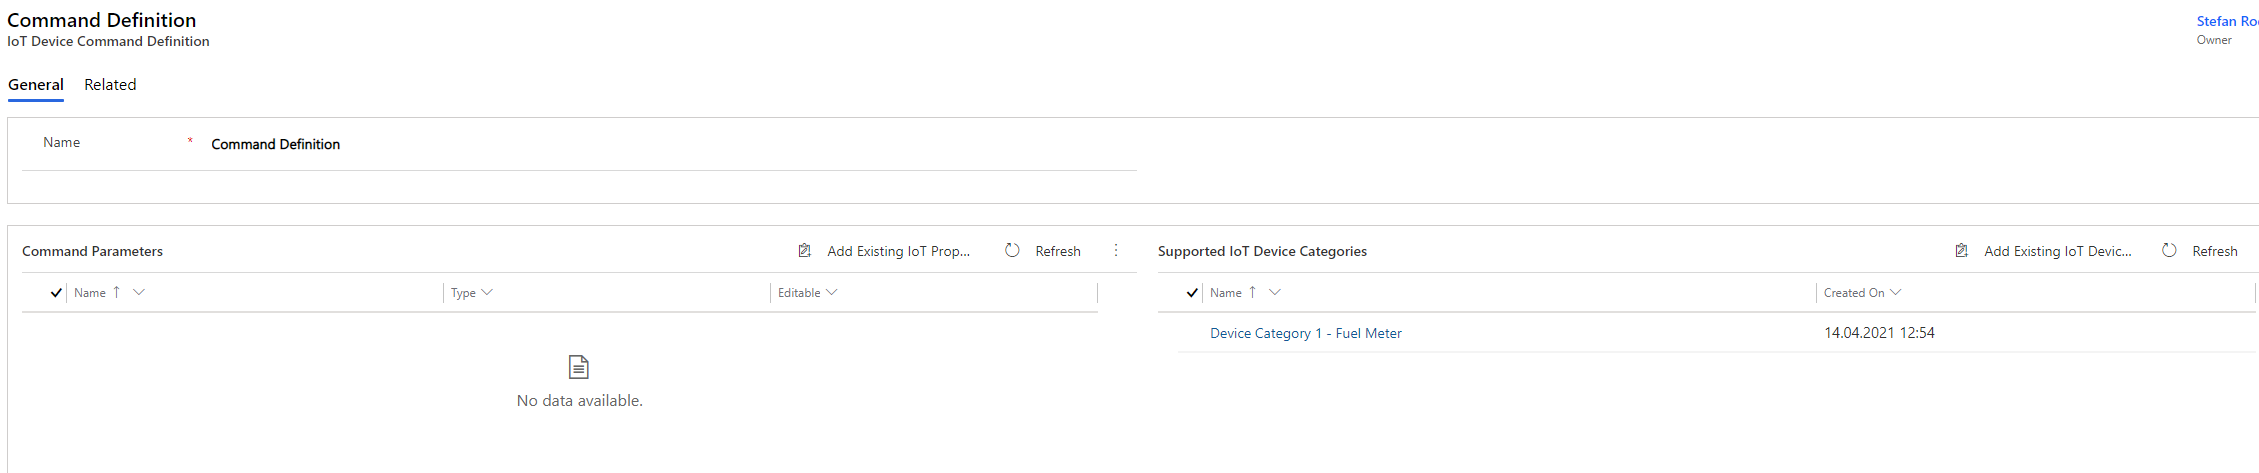Click Add Existing IoT Device Category icon
The image size is (2259, 473).
[1961, 251]
